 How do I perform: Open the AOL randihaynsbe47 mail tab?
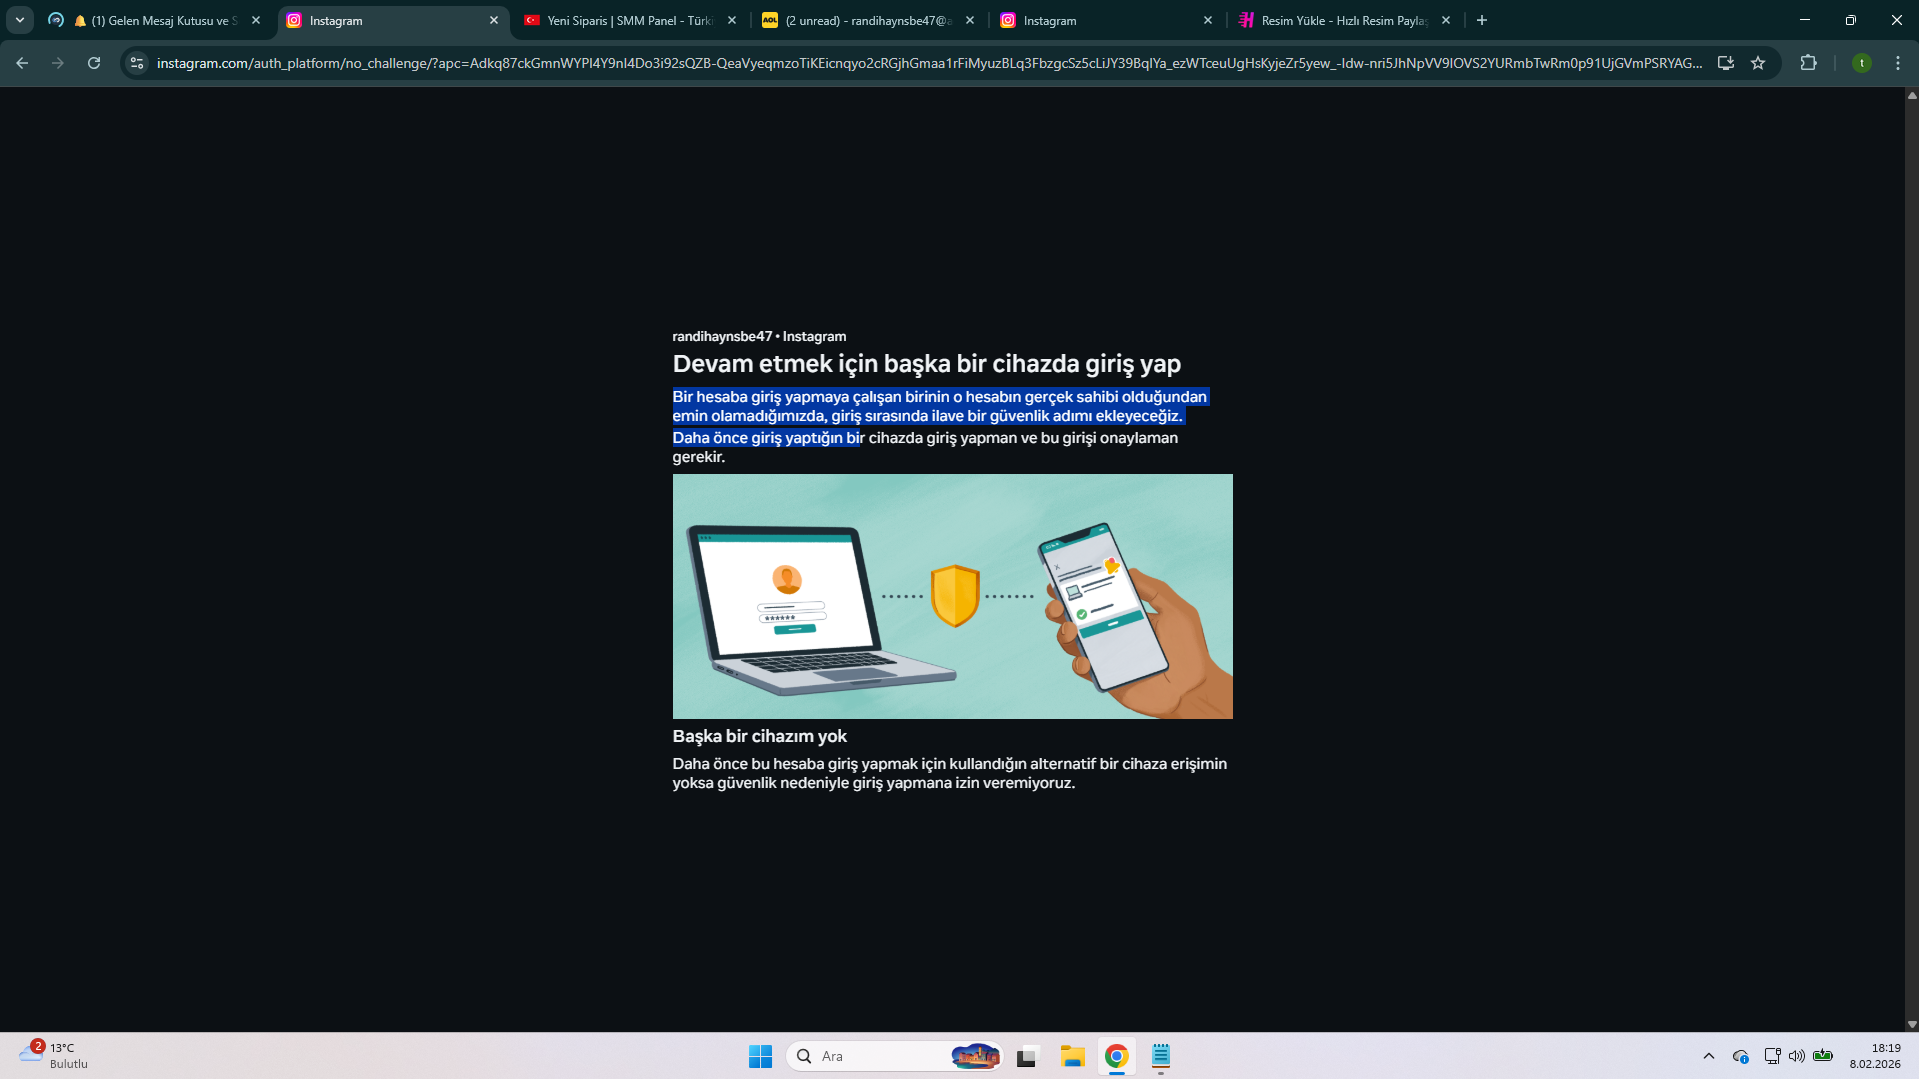point(869,20)
